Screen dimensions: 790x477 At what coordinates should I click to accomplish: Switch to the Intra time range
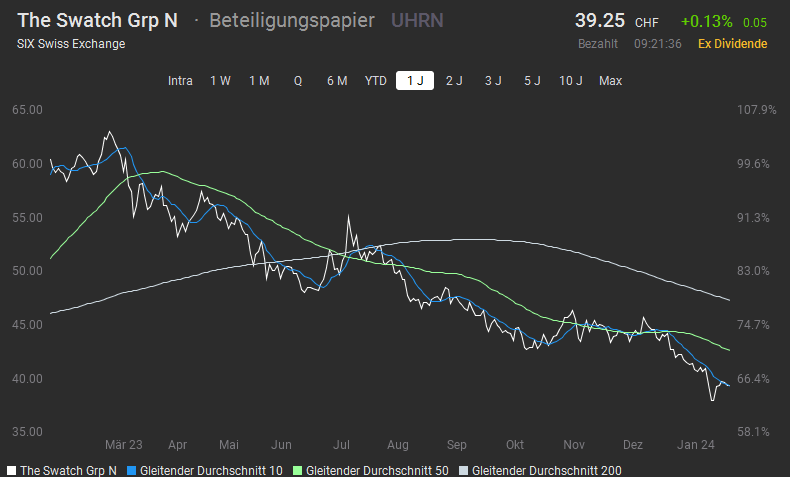180,81
